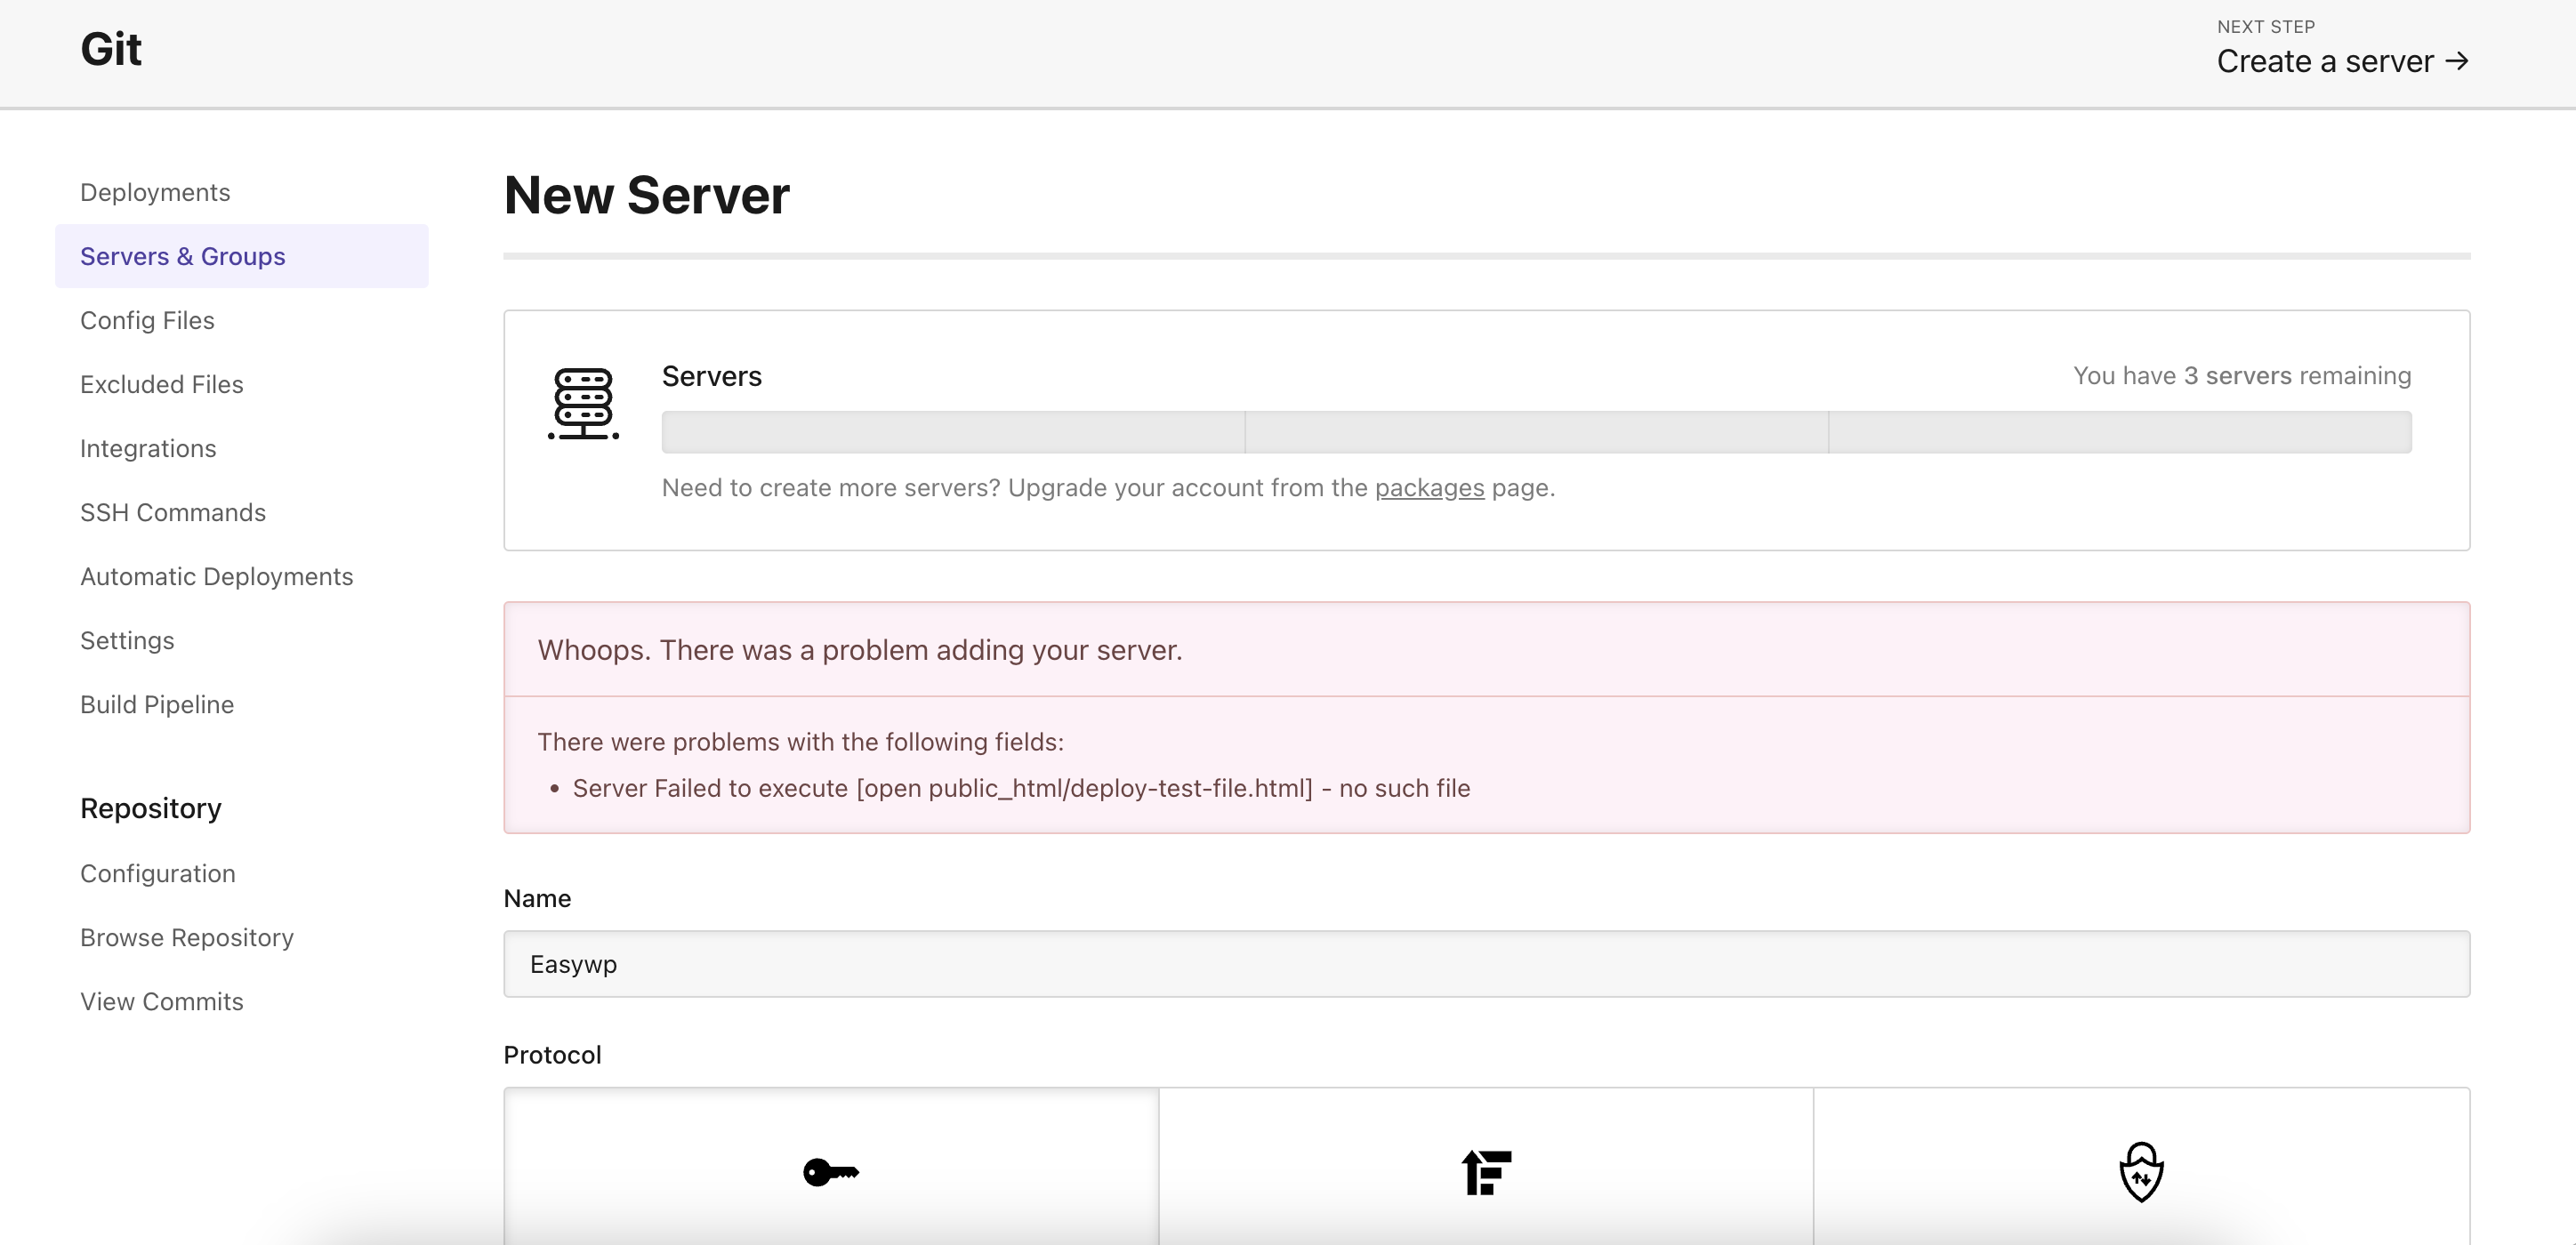Click the server rack icon
The height and width of the screenshot is (1245, 2576).
[x=583, y=404]
